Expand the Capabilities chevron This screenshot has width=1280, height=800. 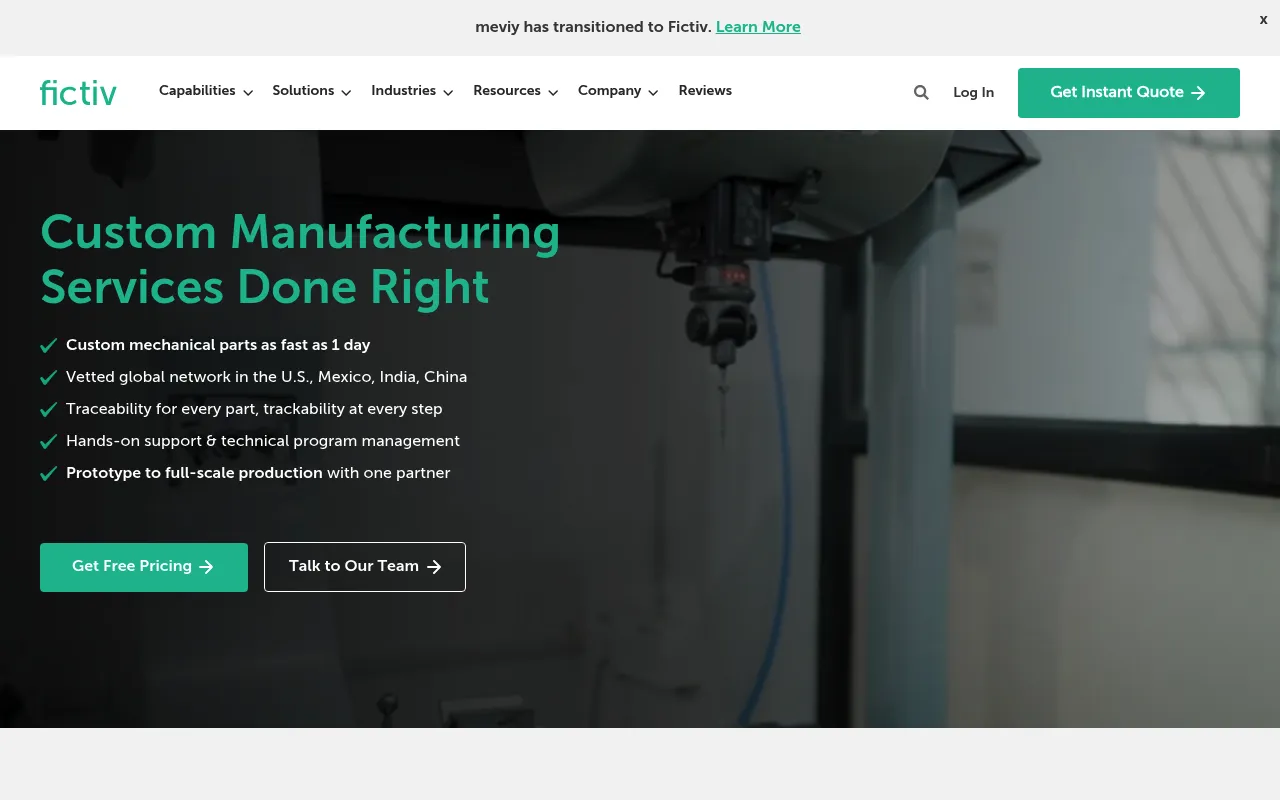[x=248, y=92]
